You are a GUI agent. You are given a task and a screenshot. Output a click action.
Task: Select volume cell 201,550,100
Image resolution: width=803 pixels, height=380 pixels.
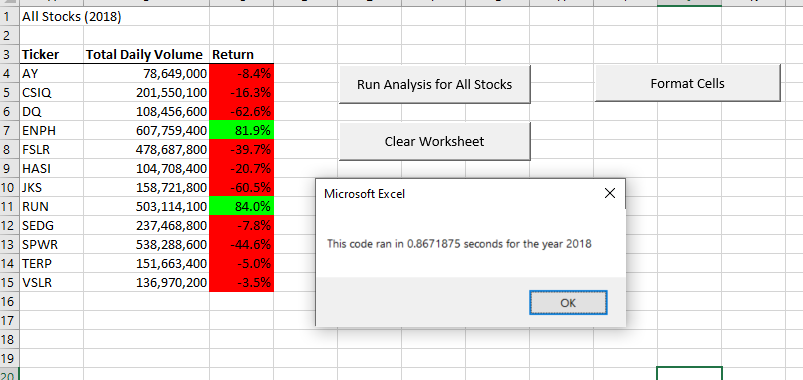click(146, 93)
